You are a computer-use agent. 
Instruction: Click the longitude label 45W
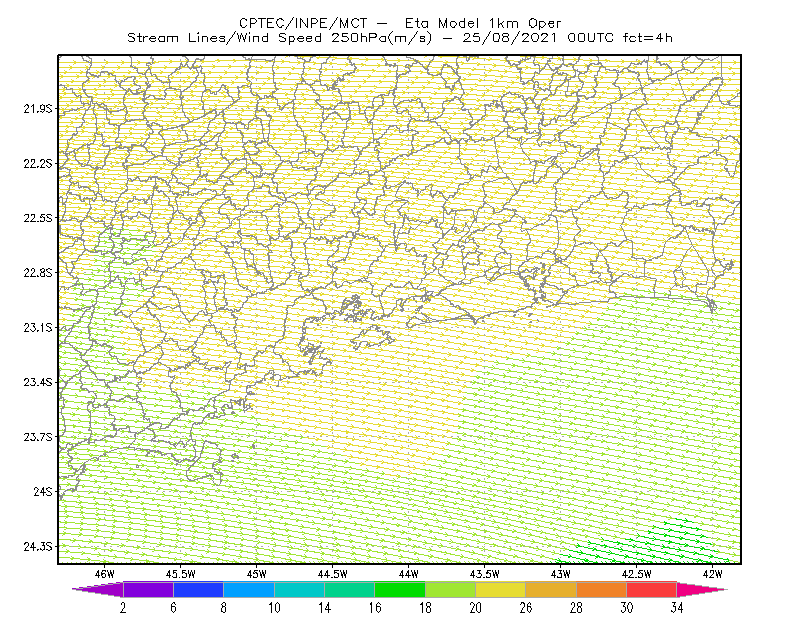point(257,574)
